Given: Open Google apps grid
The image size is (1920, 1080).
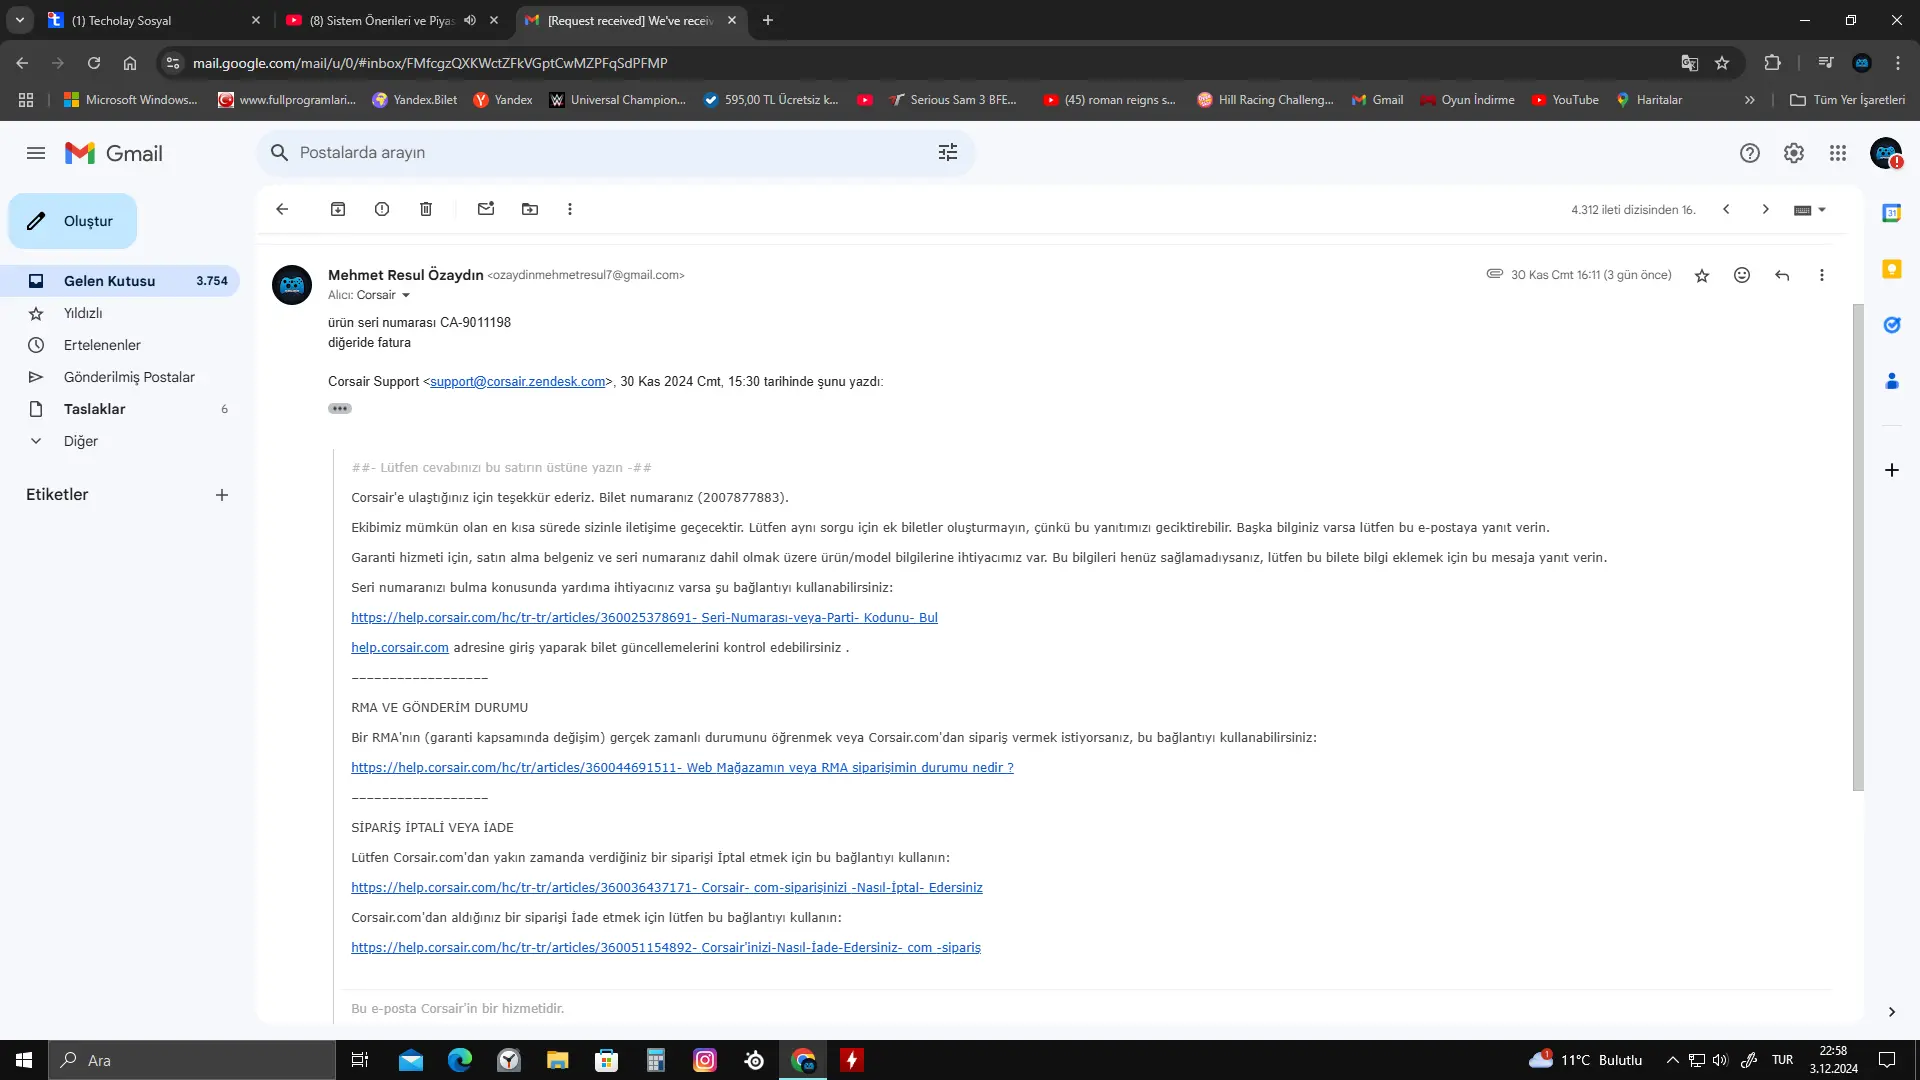Looking at the screenshot, I should click(x=1838, y=153).
